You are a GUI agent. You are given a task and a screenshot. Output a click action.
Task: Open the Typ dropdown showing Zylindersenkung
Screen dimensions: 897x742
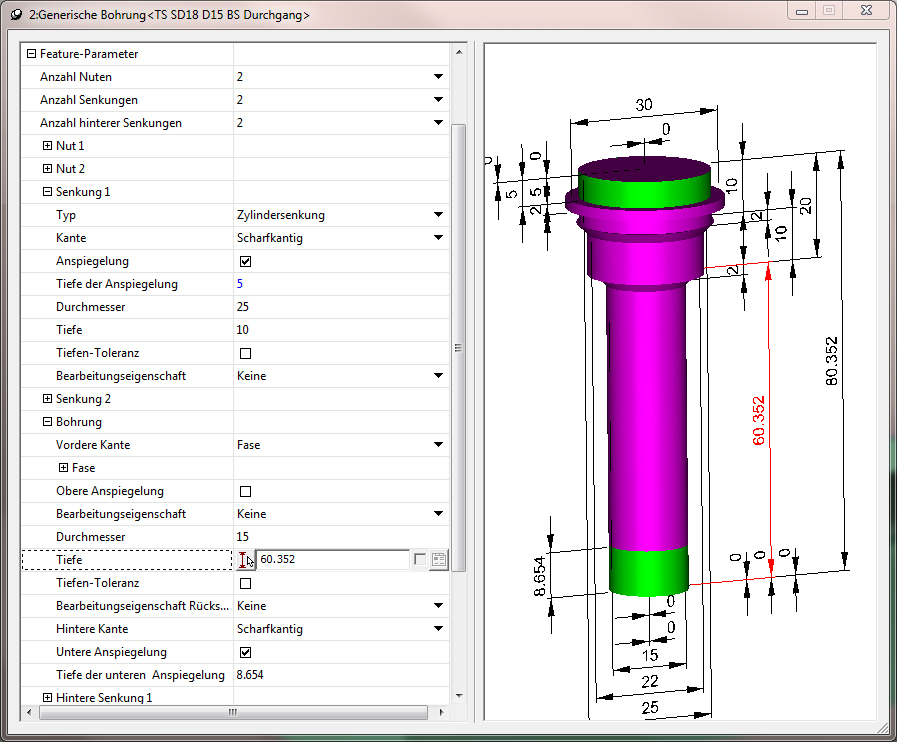(x=438, y=215)
